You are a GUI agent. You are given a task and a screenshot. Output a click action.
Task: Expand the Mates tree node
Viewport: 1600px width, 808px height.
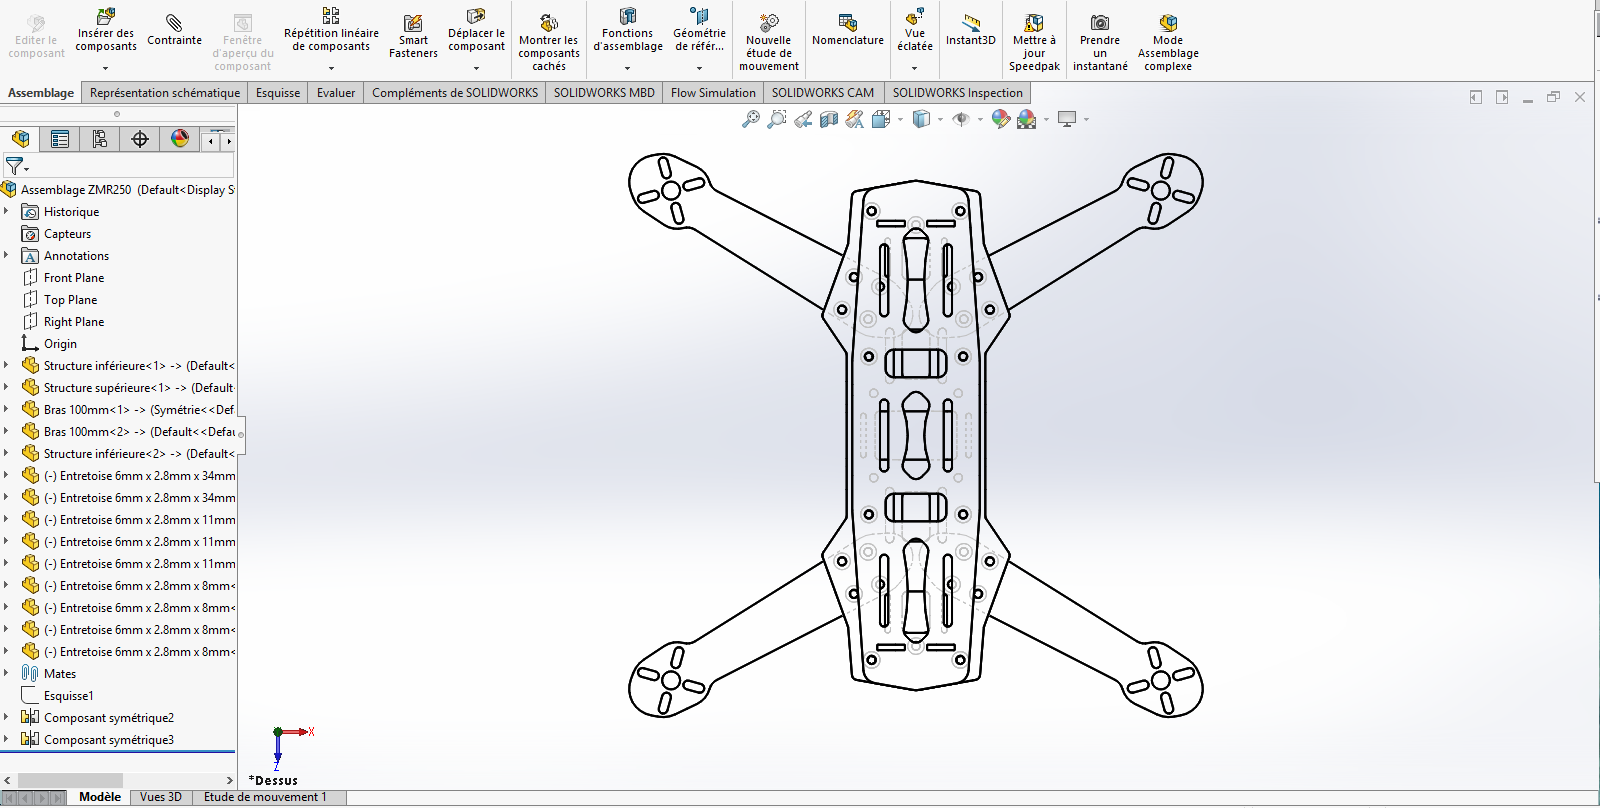[x=6, y=673]
